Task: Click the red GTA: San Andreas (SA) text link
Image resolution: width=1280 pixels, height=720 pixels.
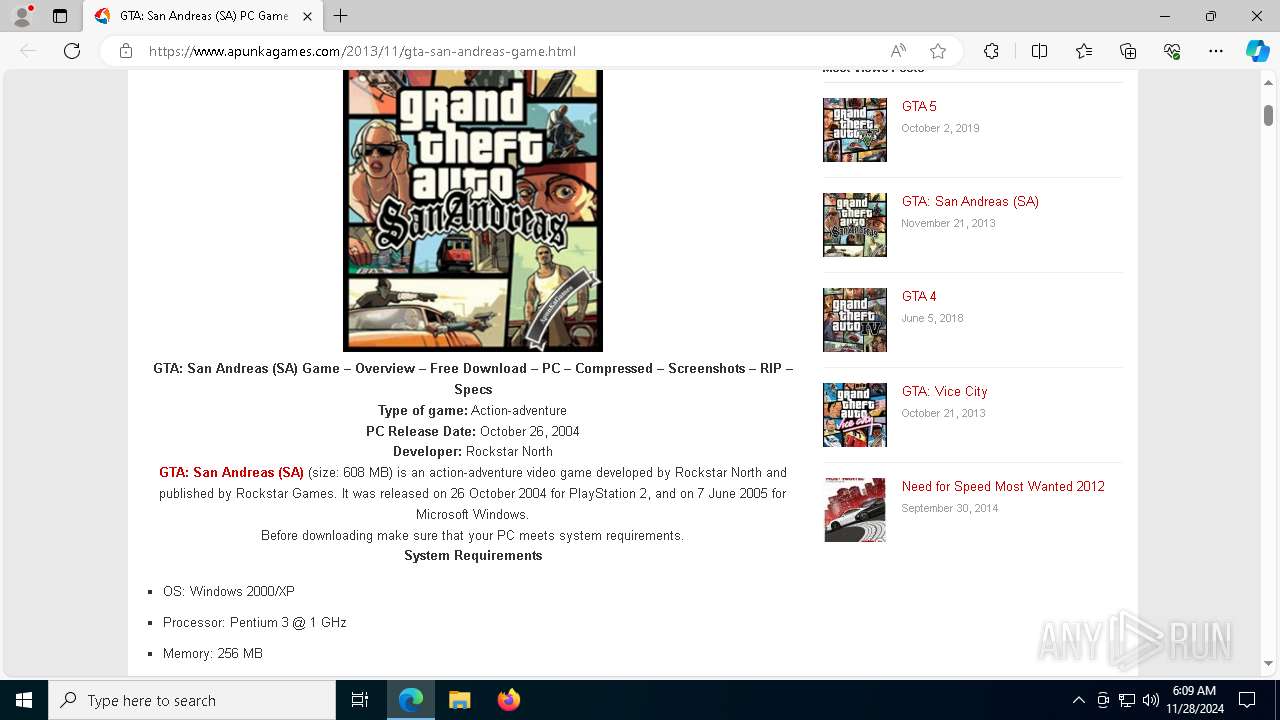Action: click(x=231, y=472)
